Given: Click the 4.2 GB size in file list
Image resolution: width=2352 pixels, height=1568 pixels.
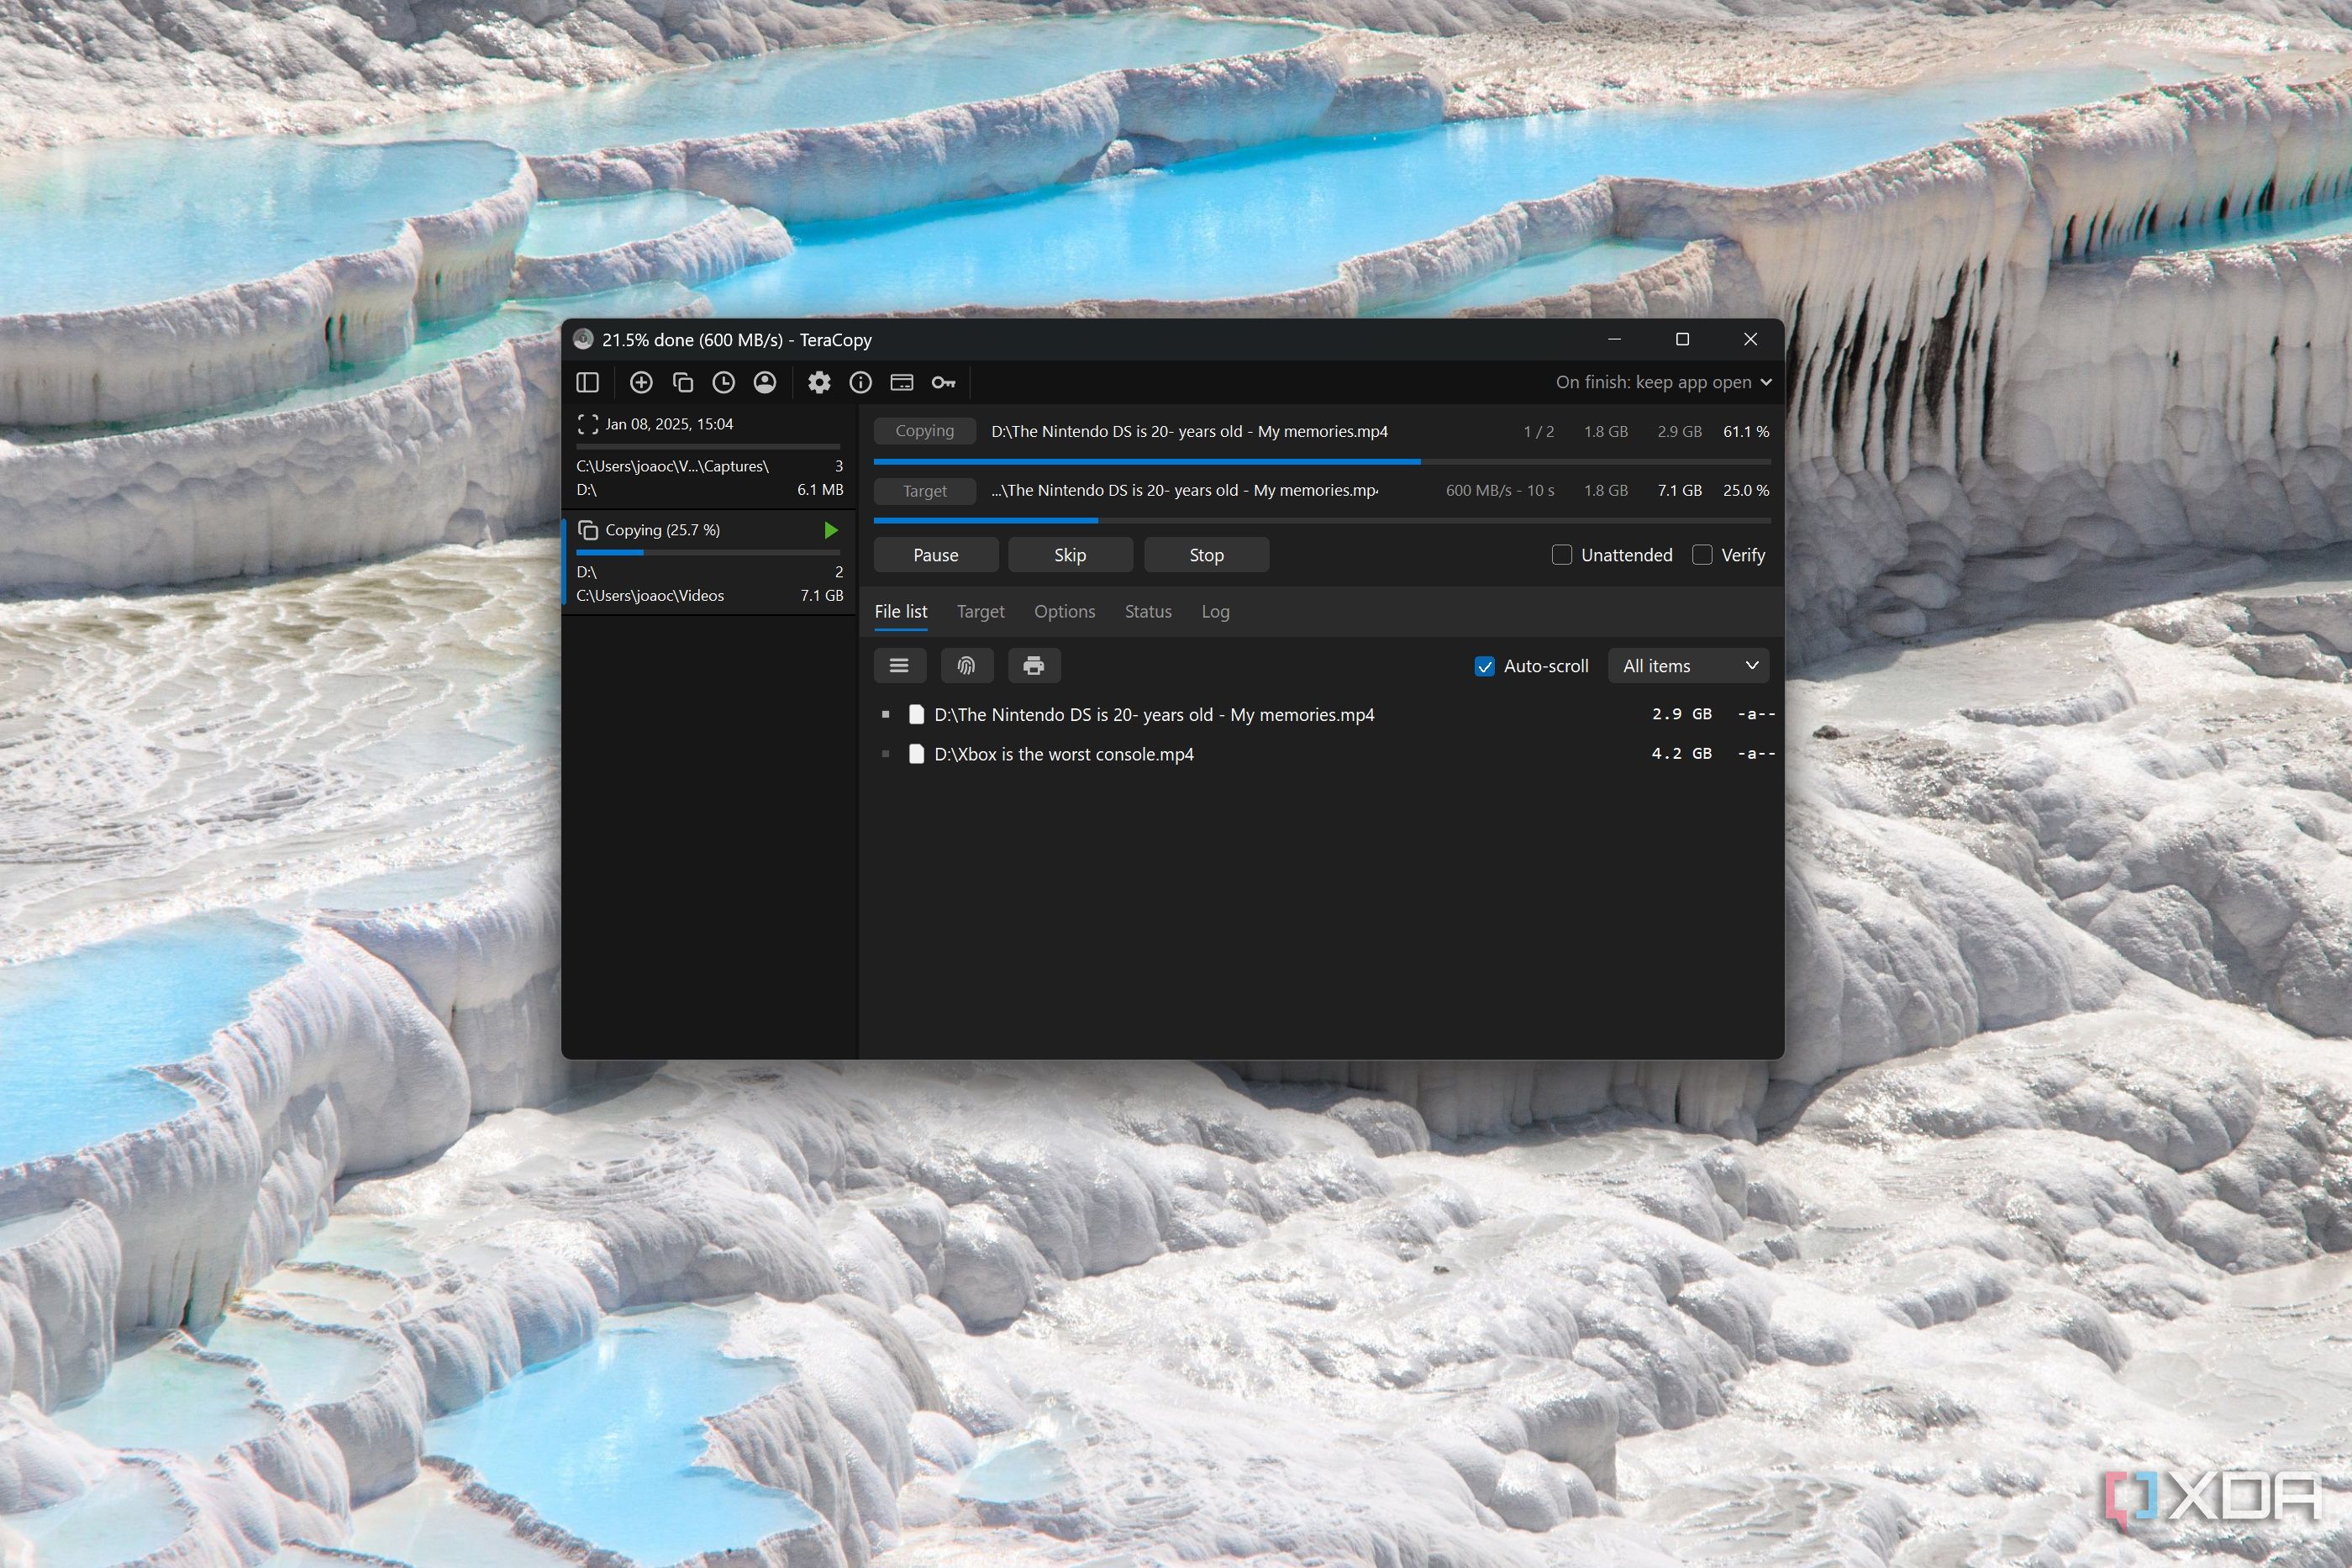Looking at the screenshot, I should [1681, 753].
